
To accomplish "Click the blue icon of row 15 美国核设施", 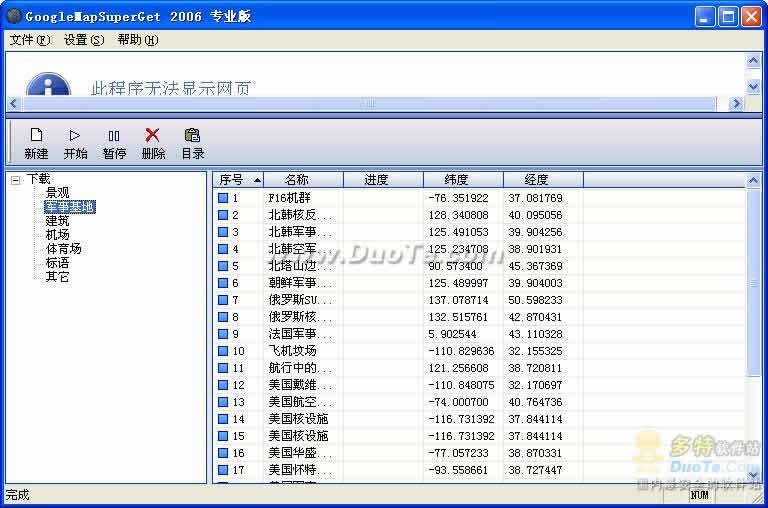I will click(x=223, y=436).
